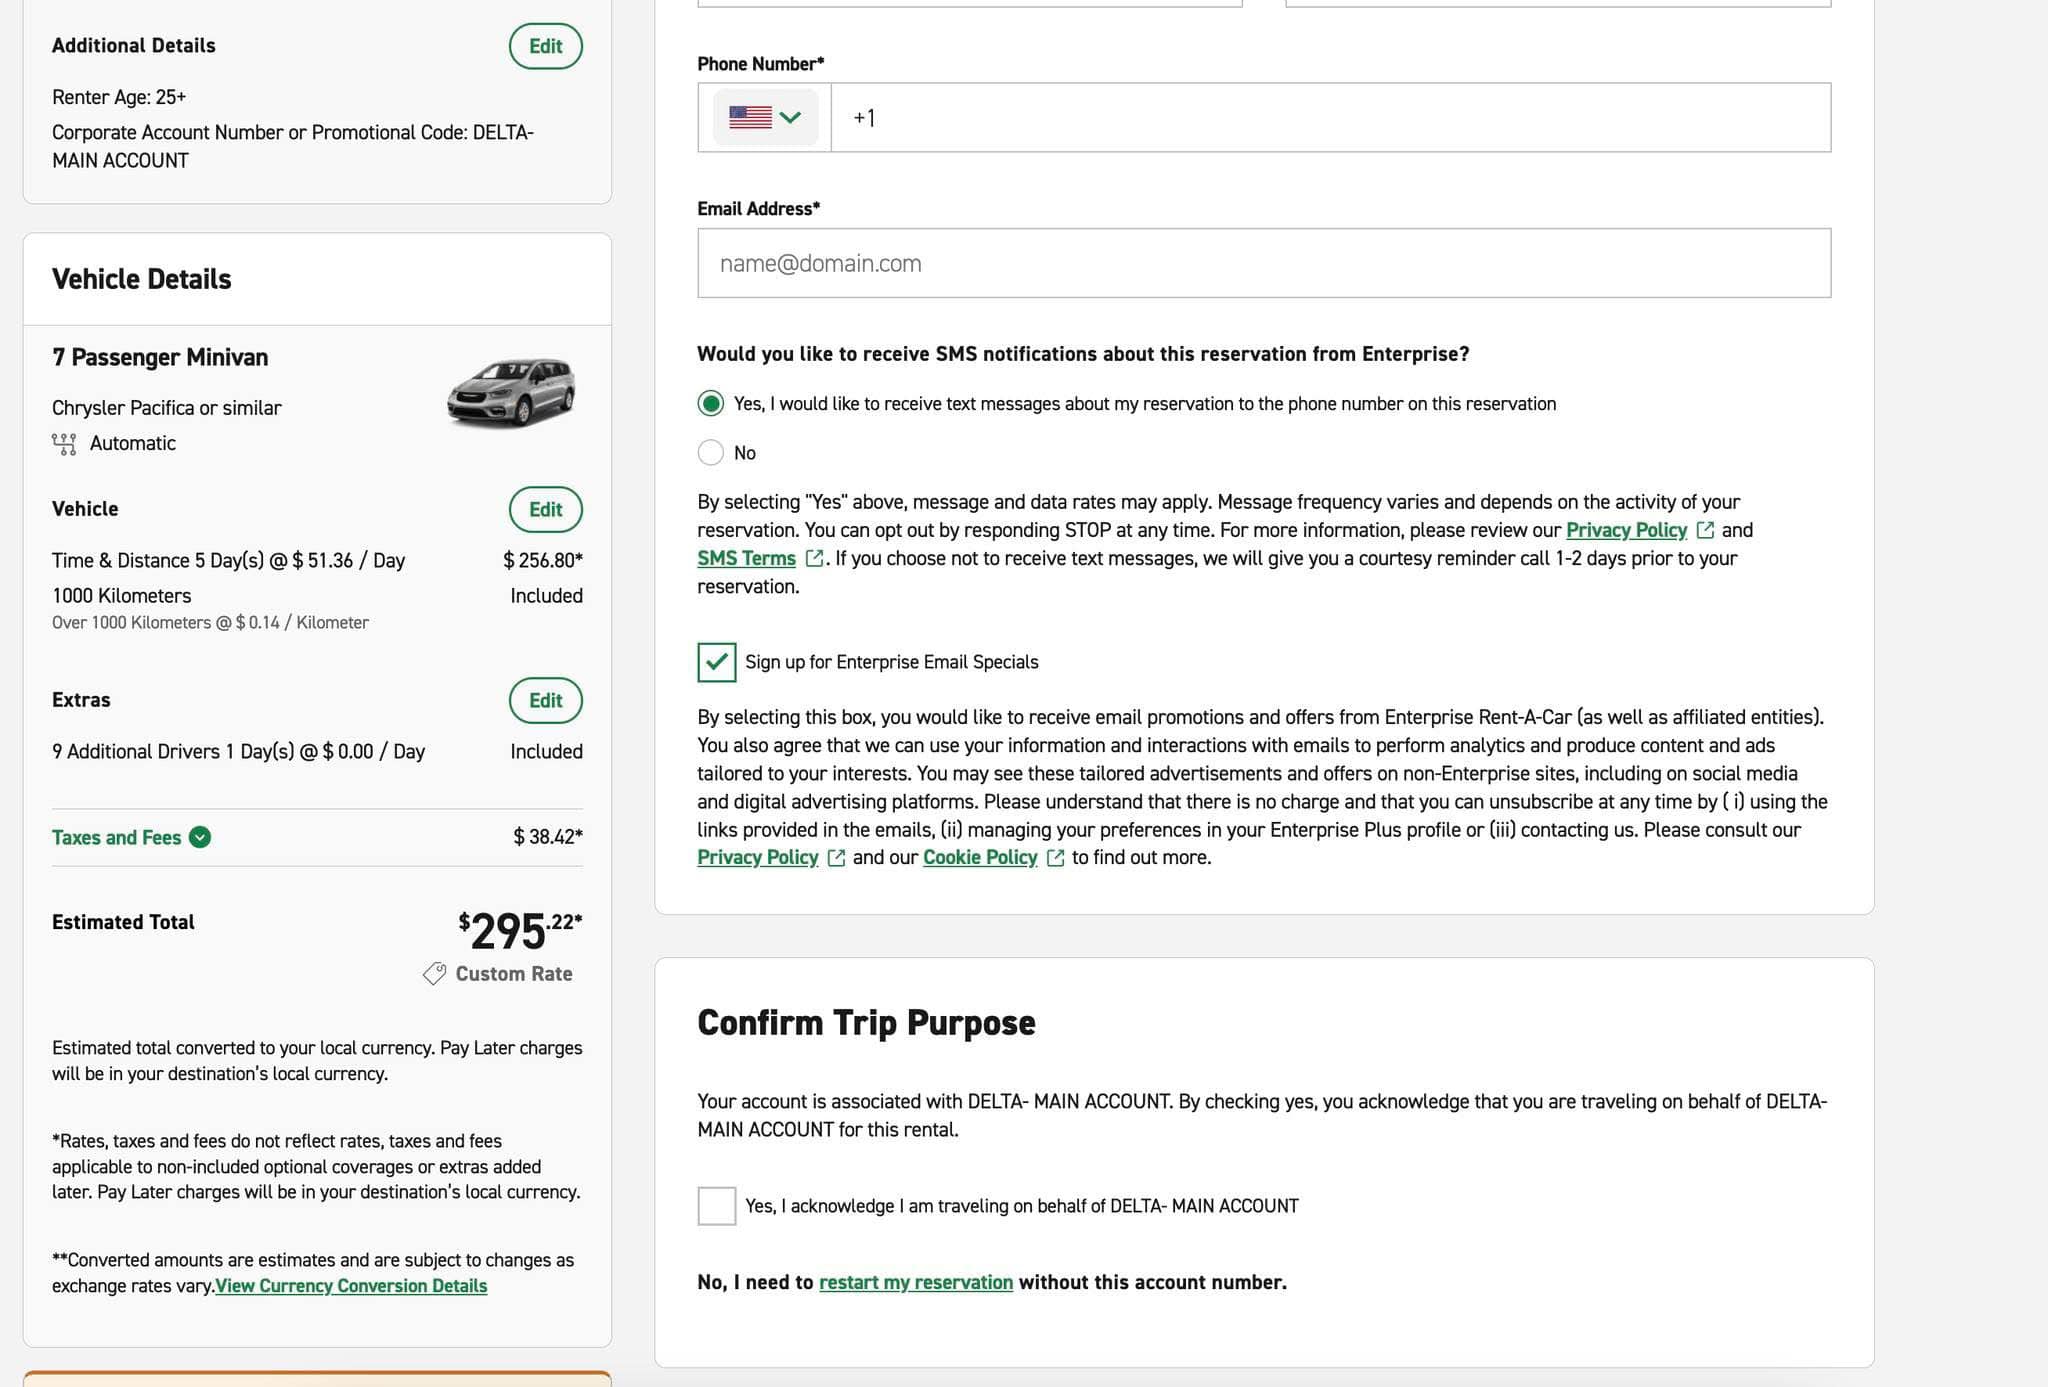The height and width of the screenshot is (1387, 2048).
Task: Click the external link icon after Cookie Policy
Action: (1055, 858)
